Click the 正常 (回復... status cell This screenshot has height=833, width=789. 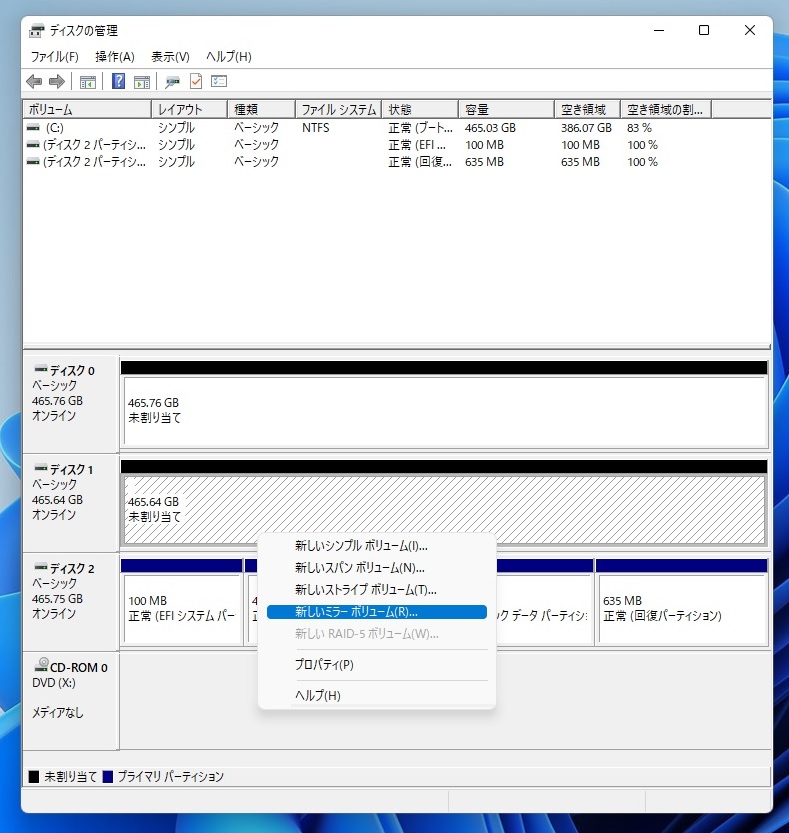[420, 162]
